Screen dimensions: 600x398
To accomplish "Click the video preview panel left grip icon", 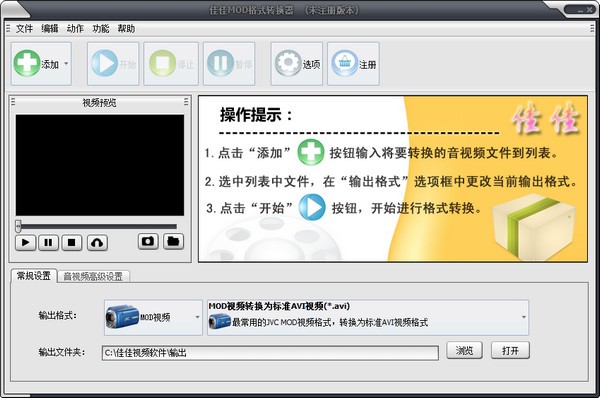I will 13,102.
